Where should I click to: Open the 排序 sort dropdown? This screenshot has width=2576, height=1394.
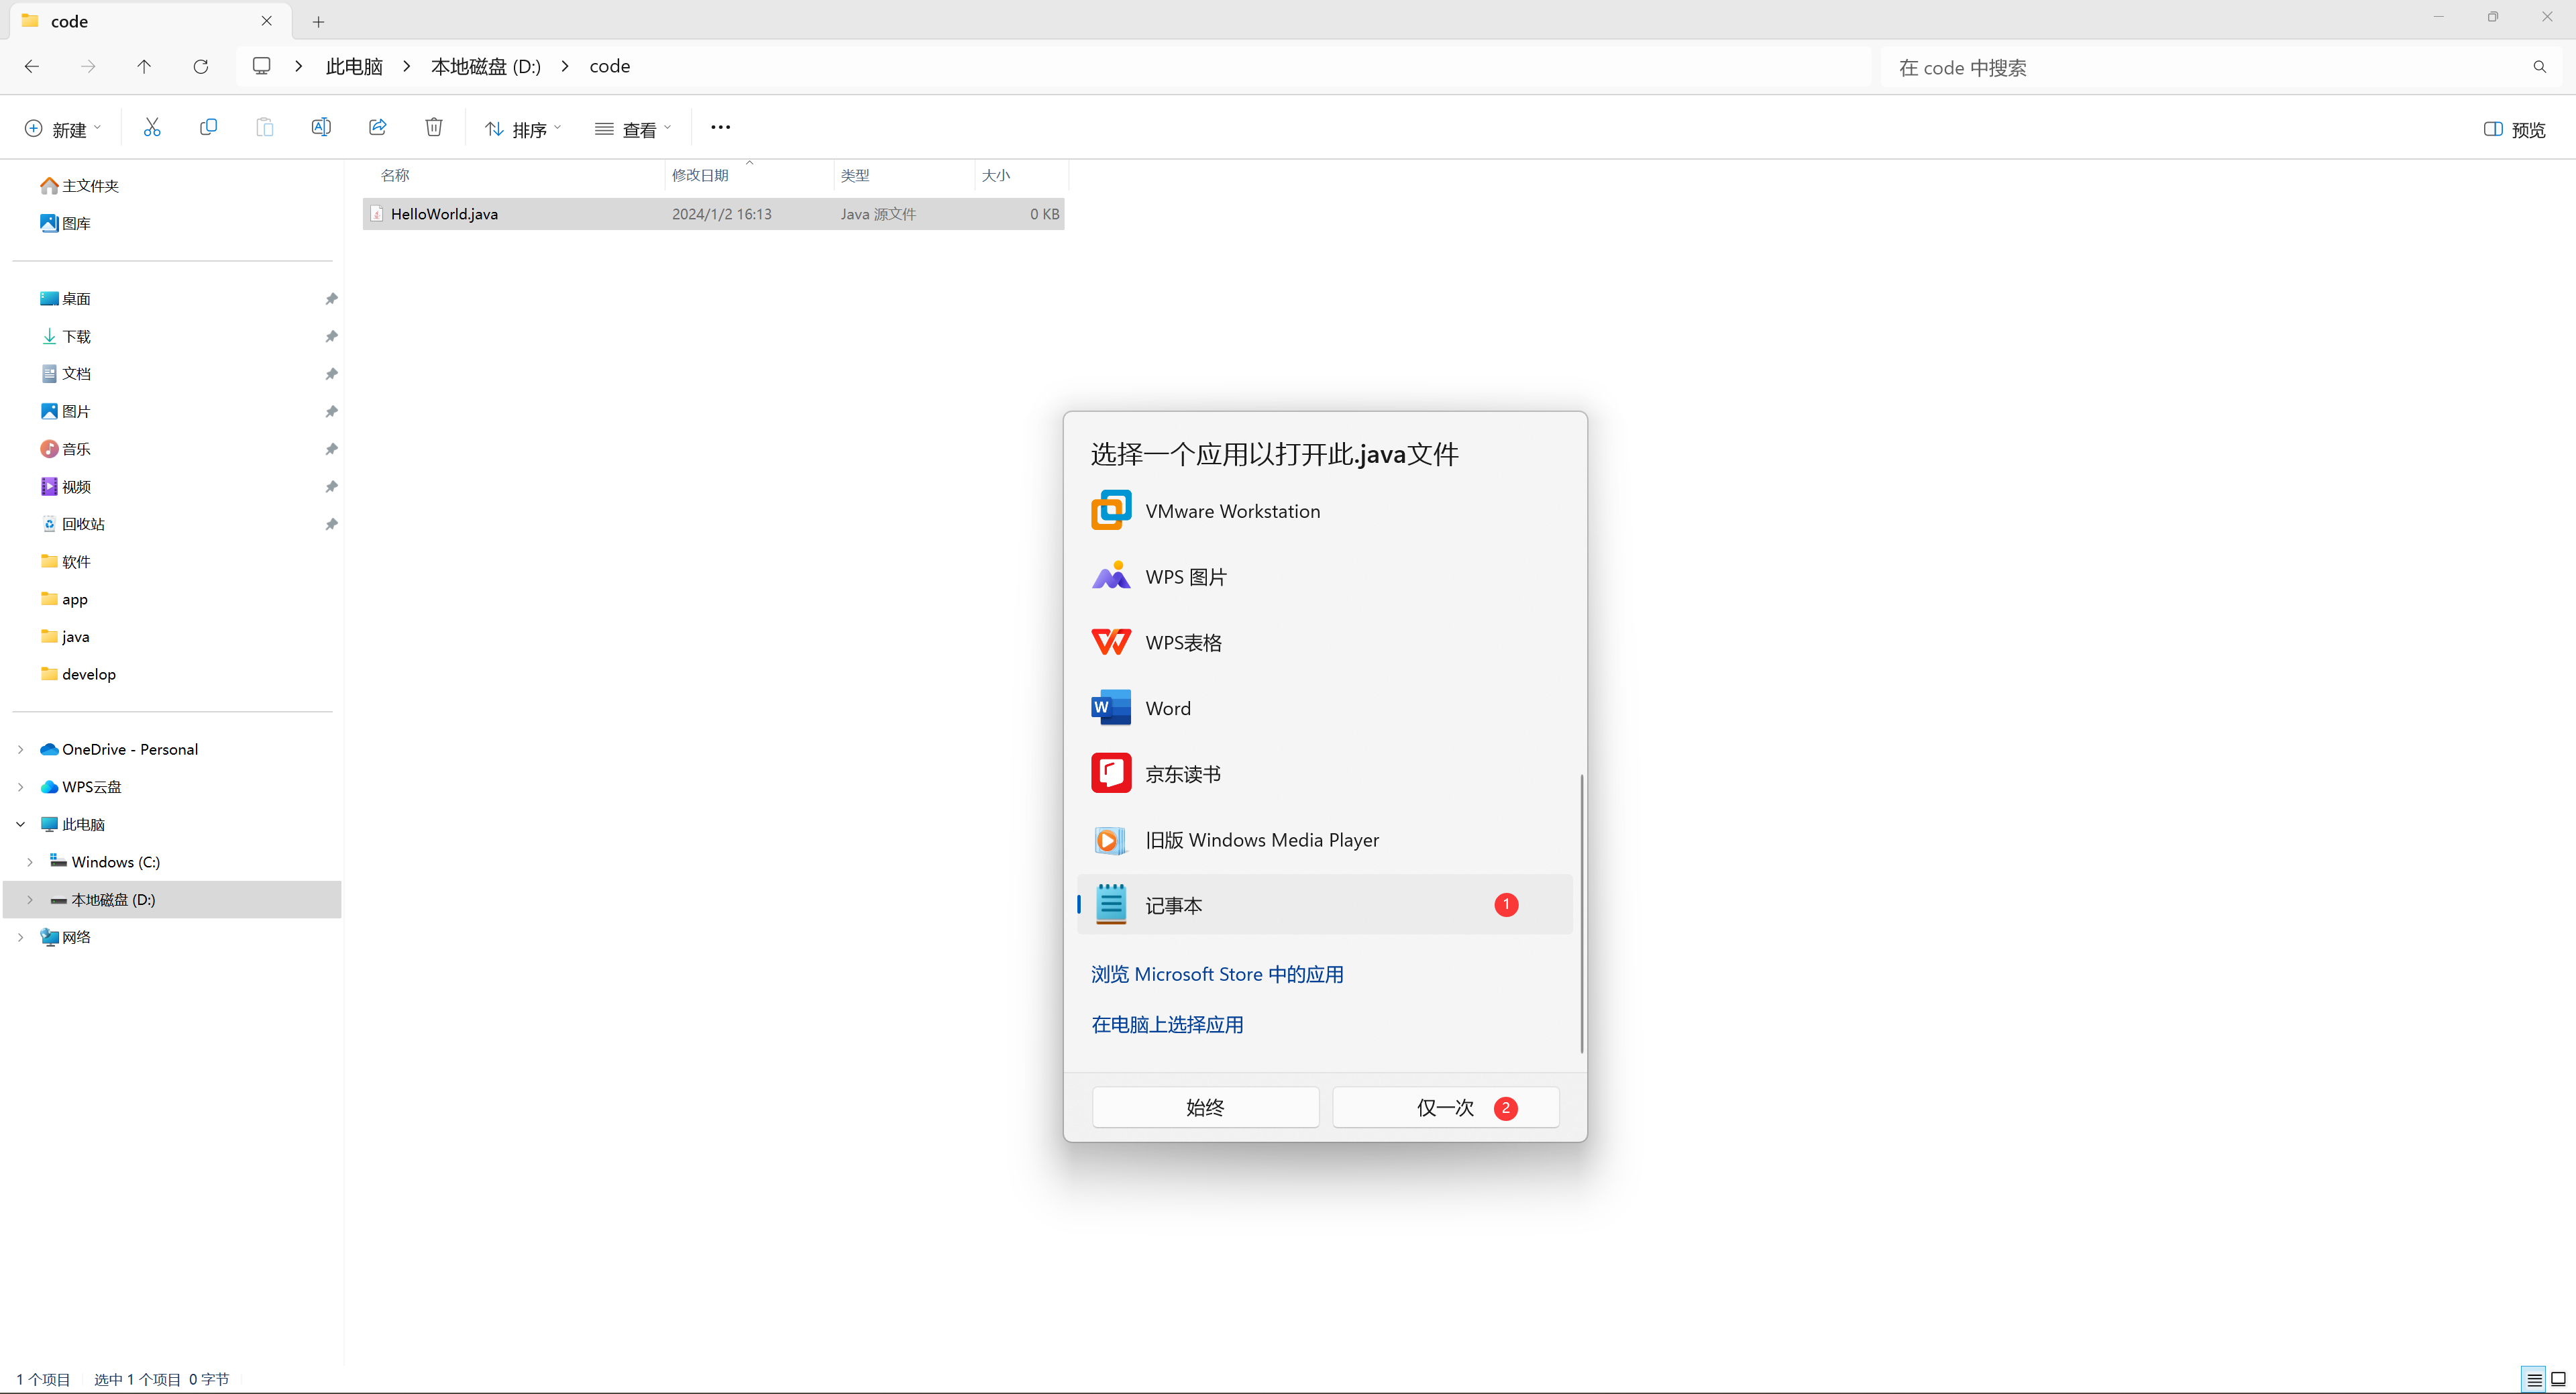523,129
